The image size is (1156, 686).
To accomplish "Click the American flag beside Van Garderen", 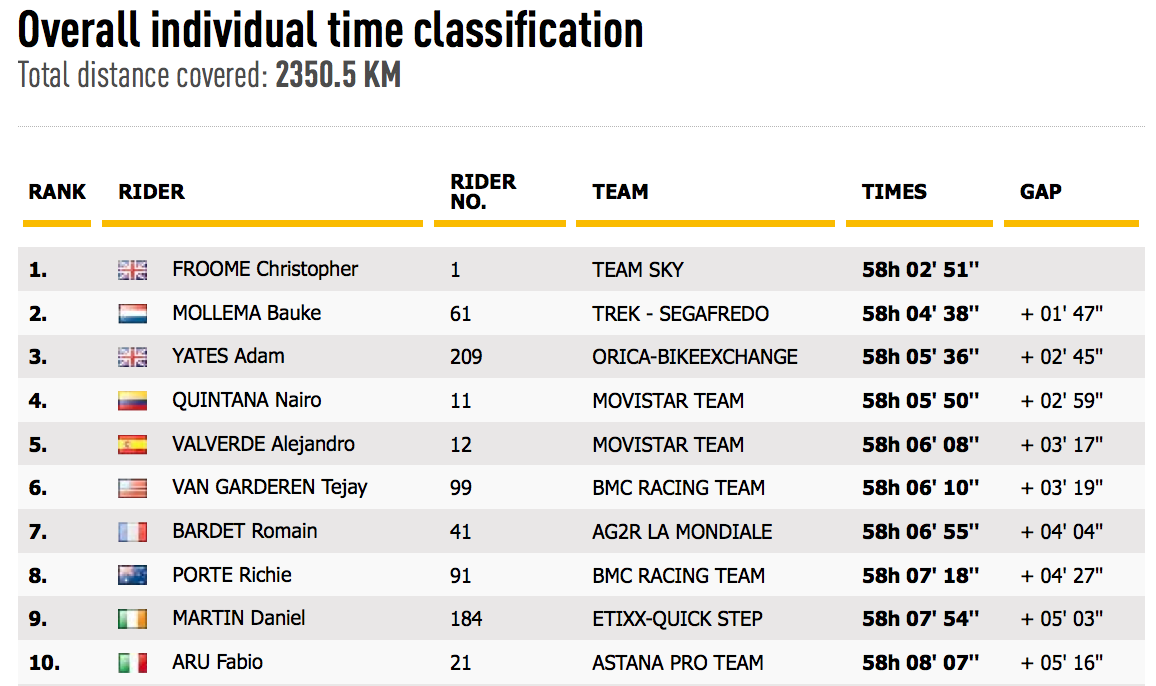I will click(x=132, y=488).
